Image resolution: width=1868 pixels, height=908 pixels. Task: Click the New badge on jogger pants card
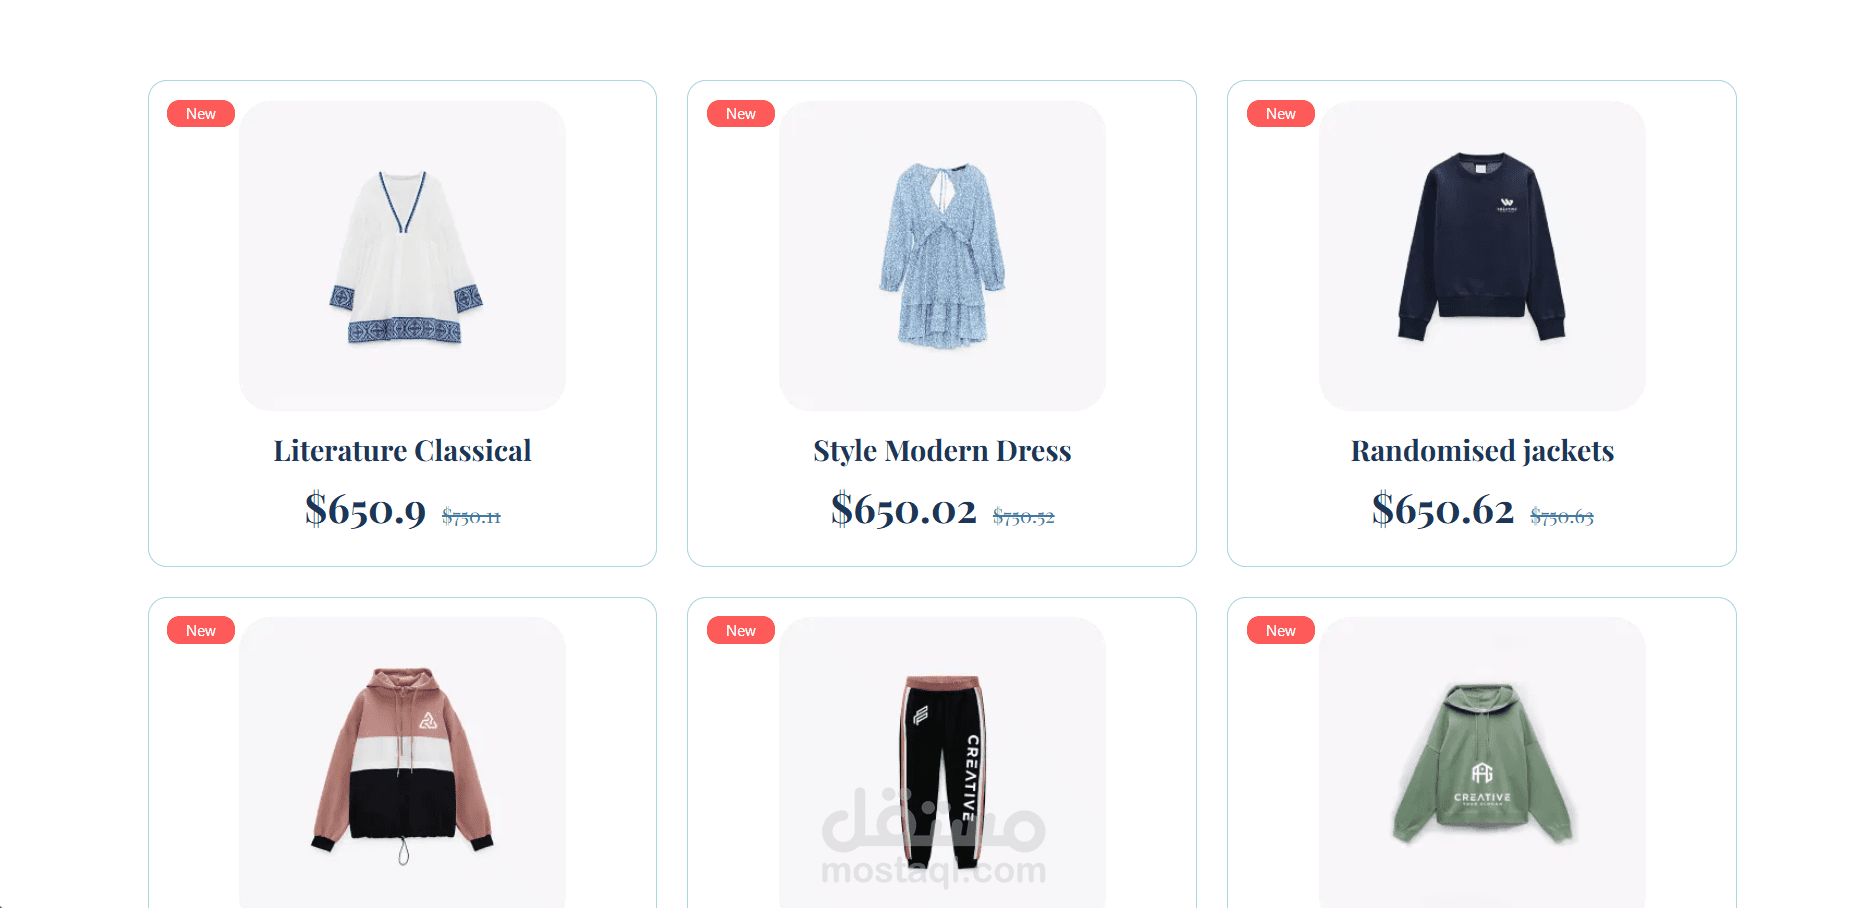[x=741, y=630]
